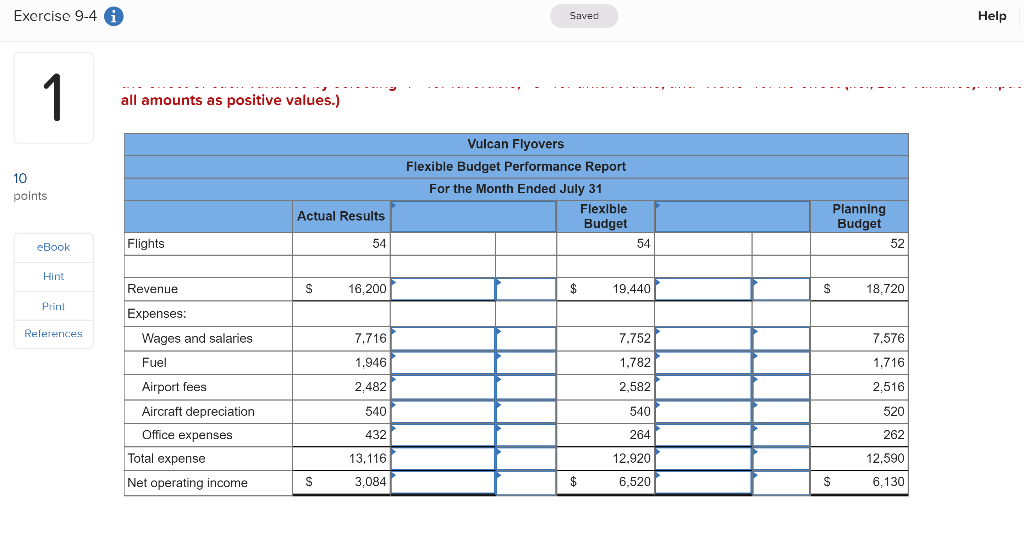Click the info icon beside Exercise 9-4
This screenshot has height=555, width=1024.
click(114, 16)
